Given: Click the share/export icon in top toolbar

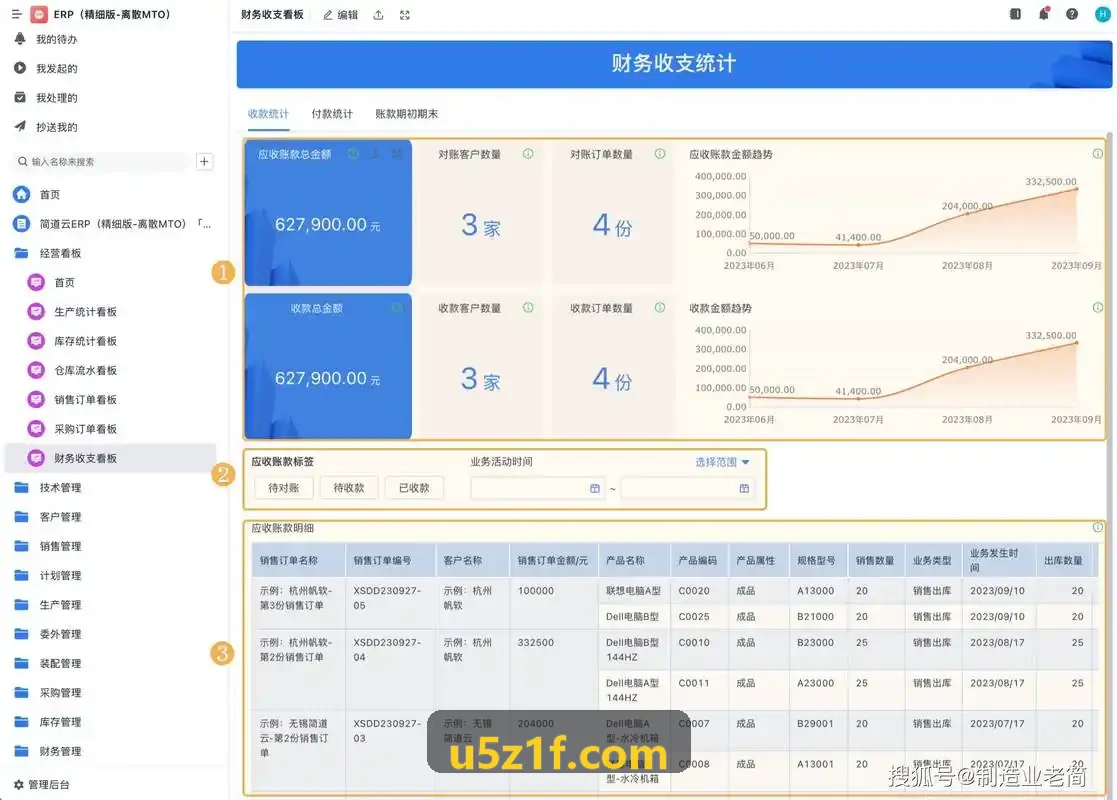Looking at the screenshot, I should pyautogui.click(x=378, y=15).
